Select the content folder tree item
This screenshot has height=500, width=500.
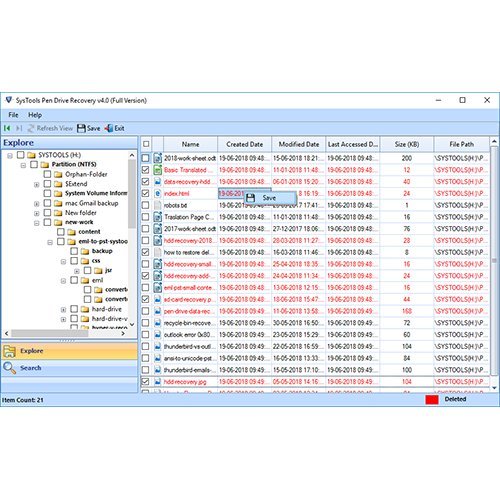coord(89,232)
